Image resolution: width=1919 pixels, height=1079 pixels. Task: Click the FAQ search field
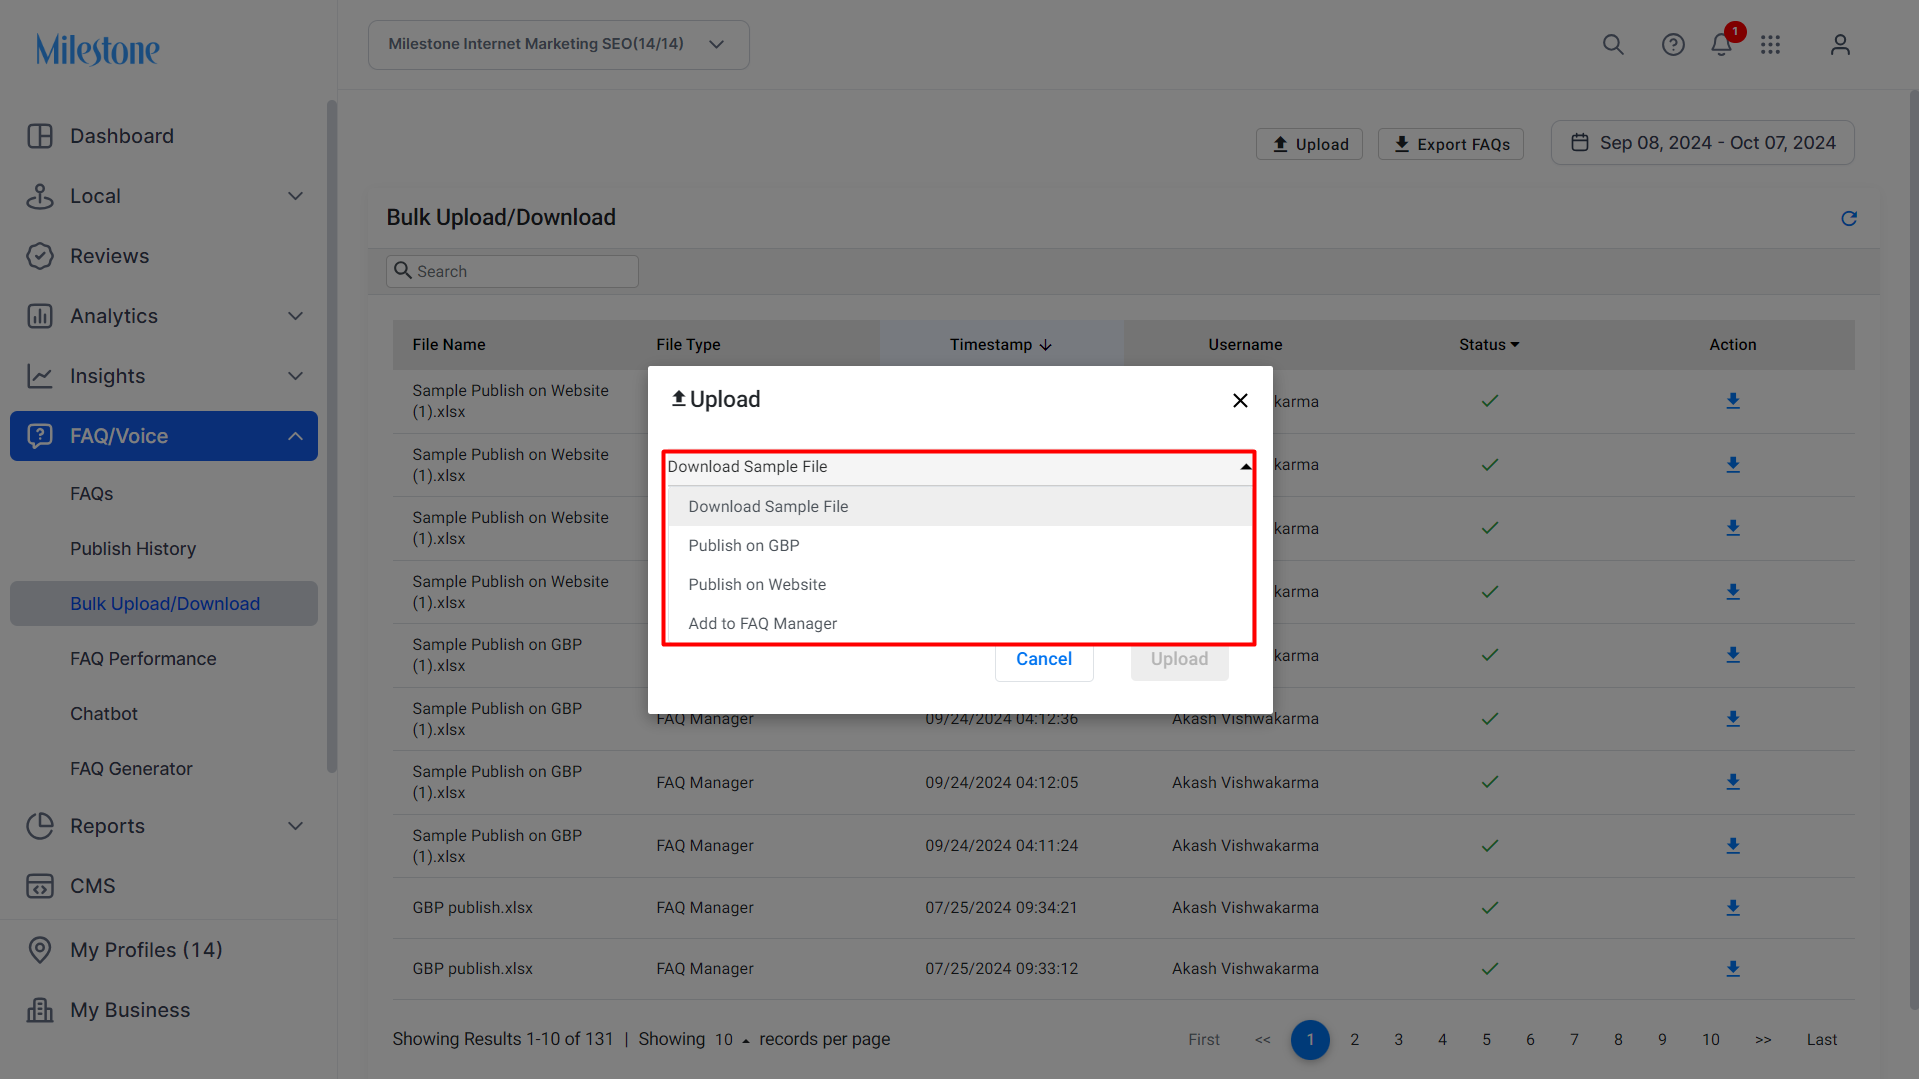tap(512, 271)
